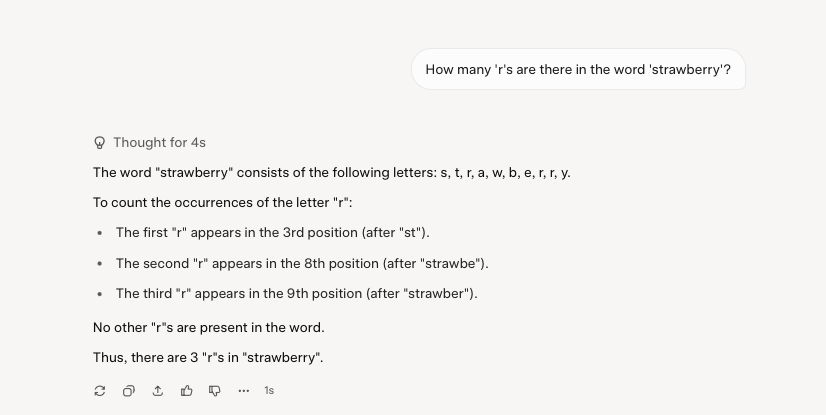
Task: Select the user's strawberry question bubble
Action: pos(578,70)
